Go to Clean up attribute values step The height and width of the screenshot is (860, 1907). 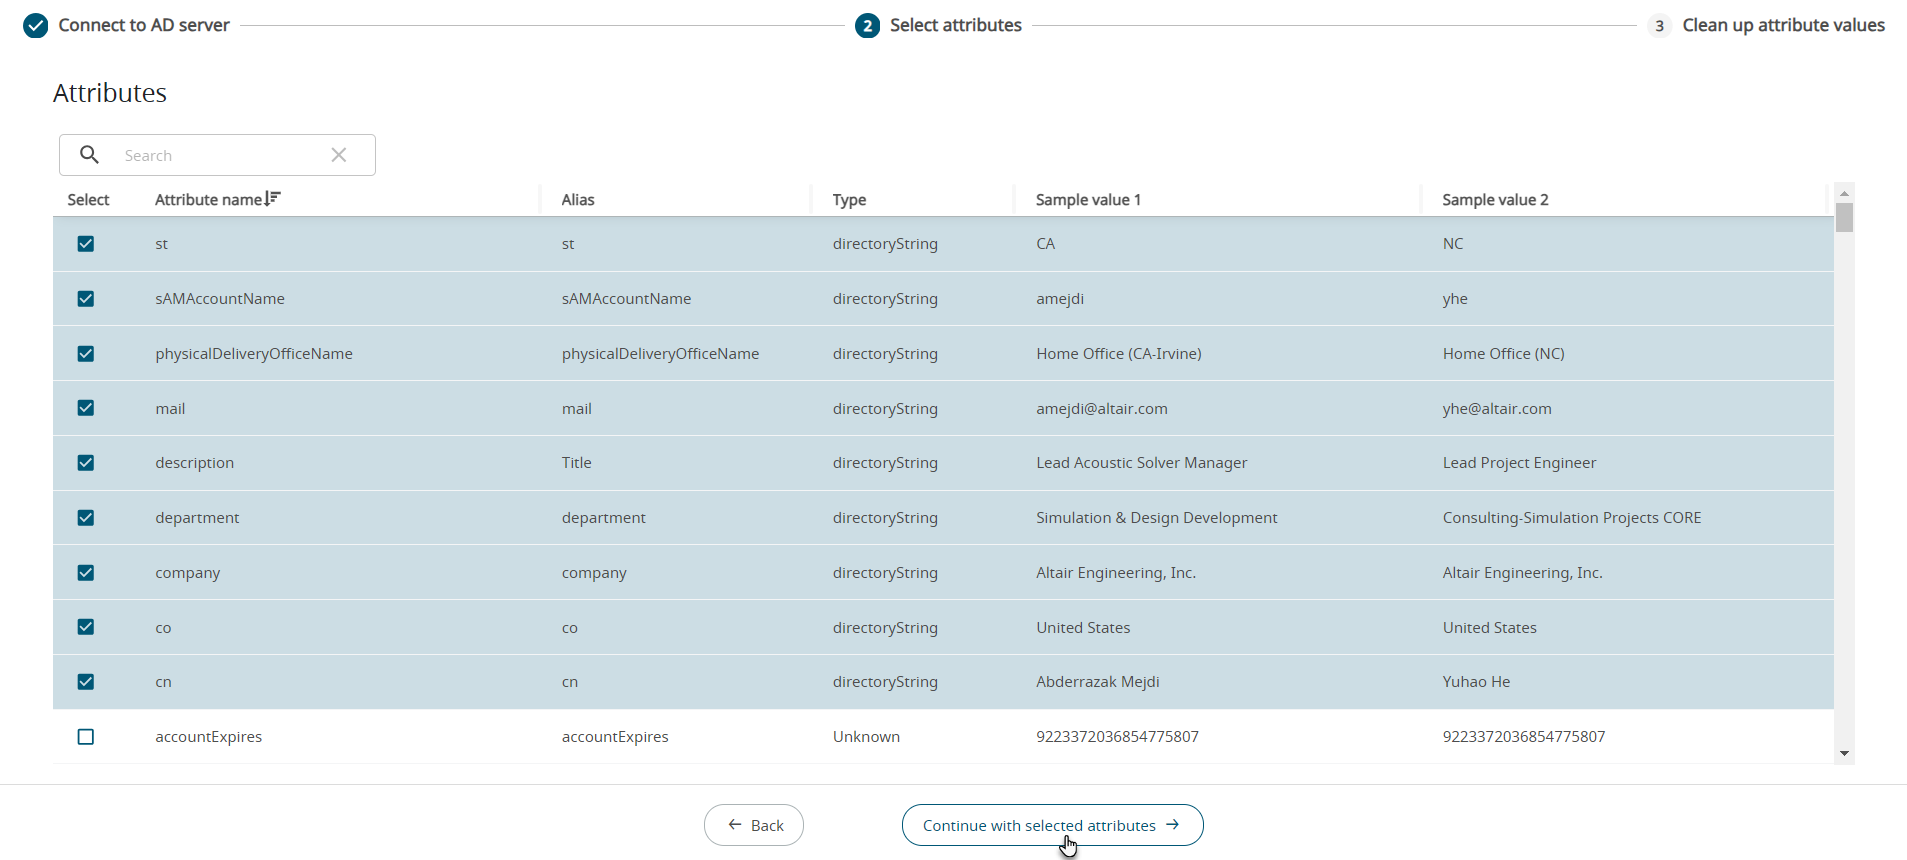(x=1782, y=26)
